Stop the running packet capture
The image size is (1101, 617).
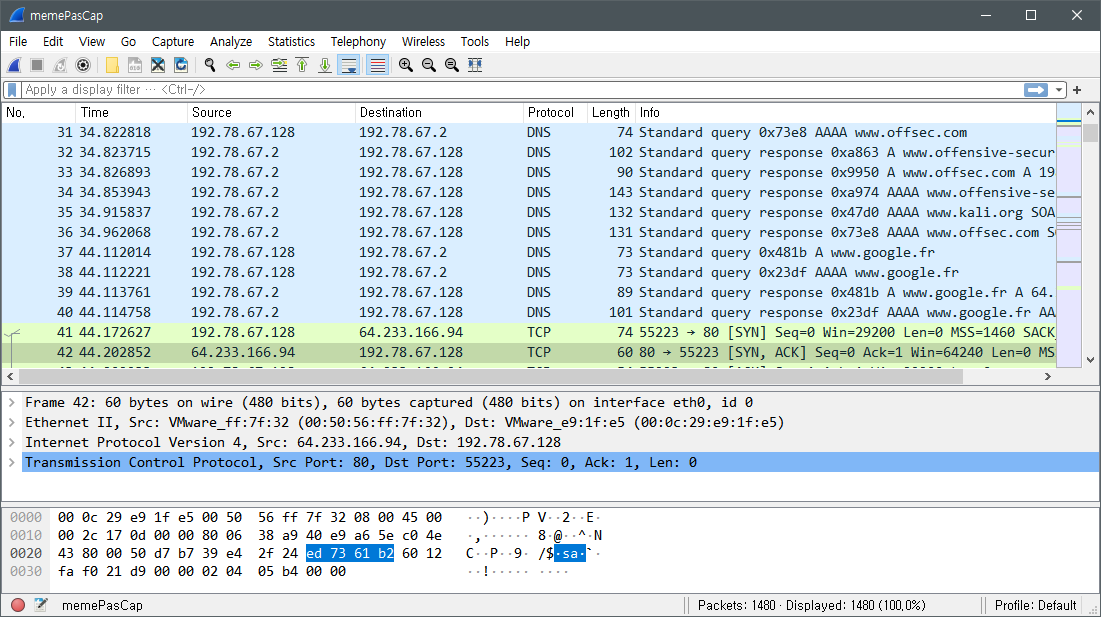click(37, 65)
